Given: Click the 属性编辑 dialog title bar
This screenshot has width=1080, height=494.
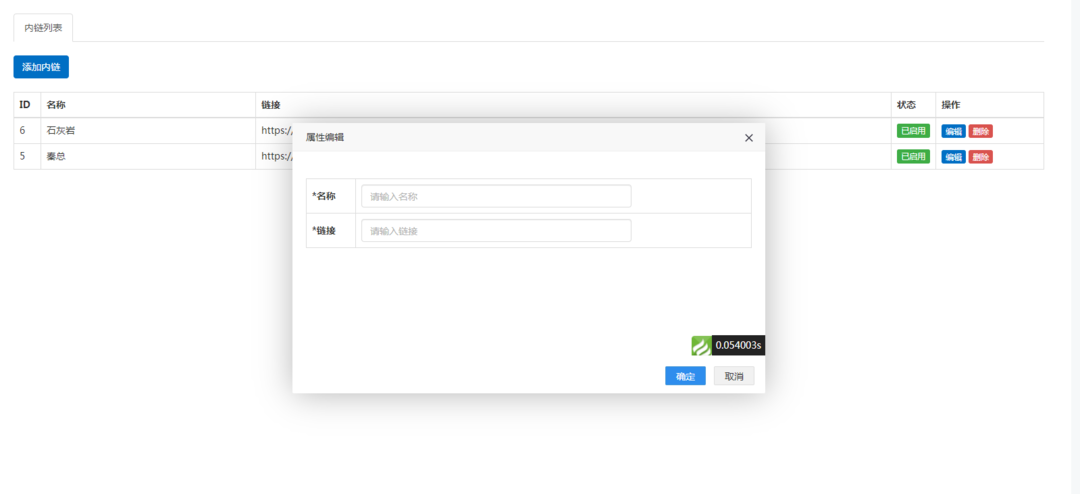Looking at the screenshot, I should click(500, 137).
